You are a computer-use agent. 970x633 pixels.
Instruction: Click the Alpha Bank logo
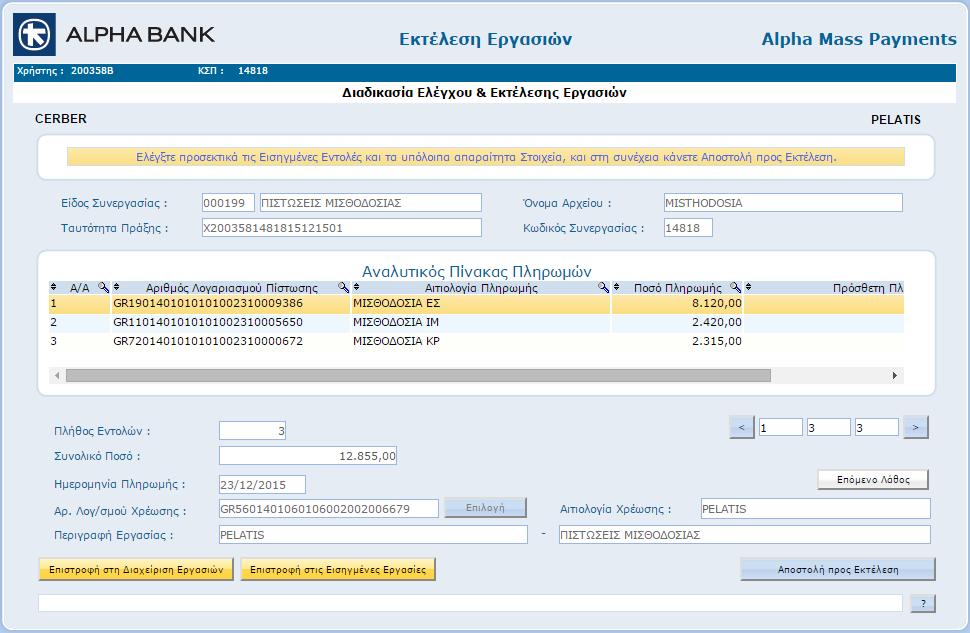click(x=114, y=35)
